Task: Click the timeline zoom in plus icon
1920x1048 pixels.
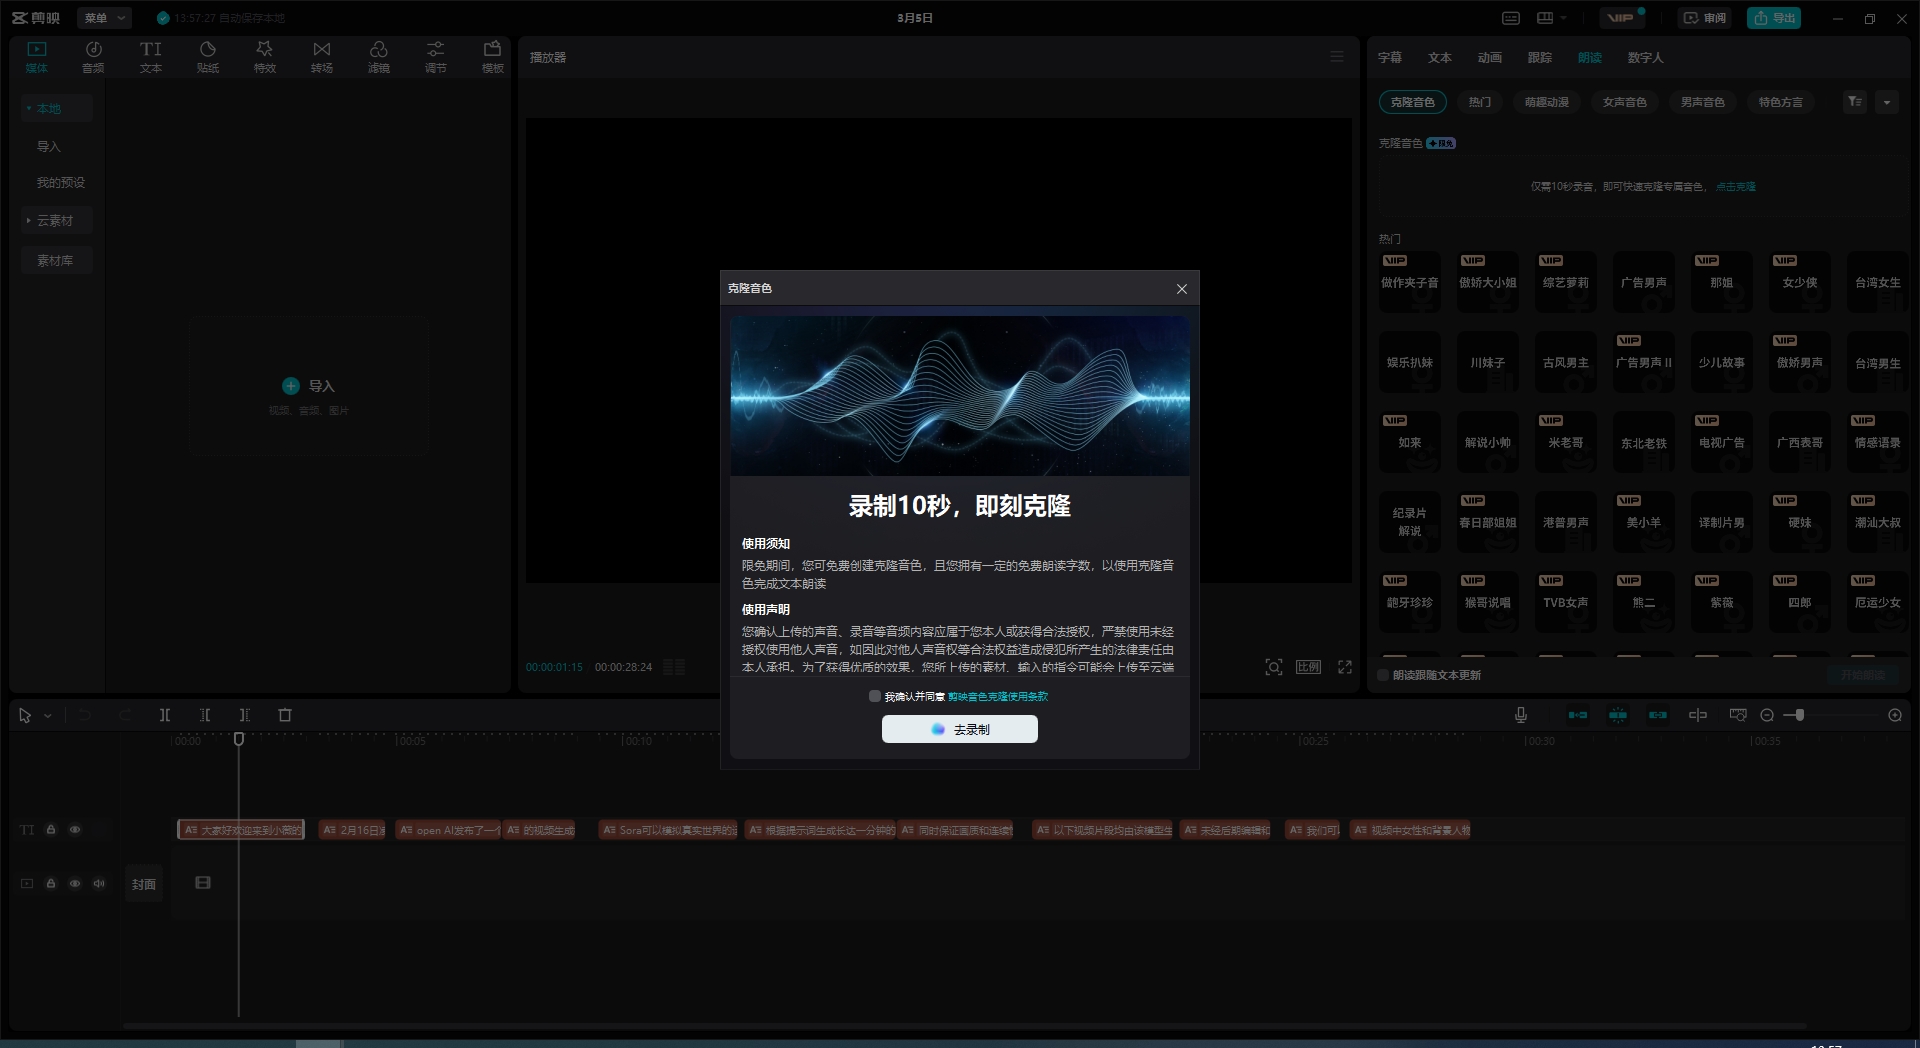Action: 1895,715
